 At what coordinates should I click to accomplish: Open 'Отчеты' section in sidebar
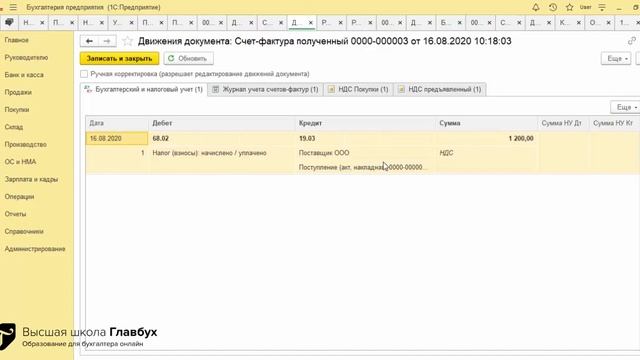pyautogui.click(x=15, y=214)
